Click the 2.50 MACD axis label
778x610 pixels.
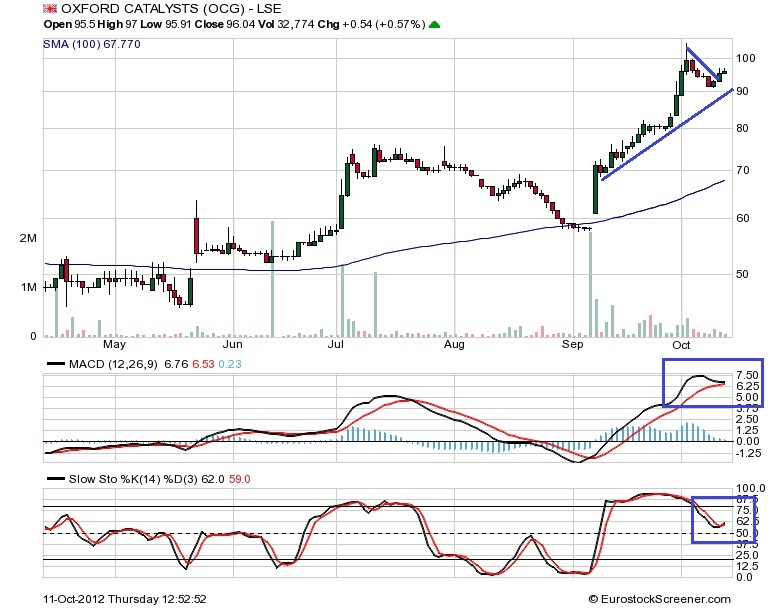tap(748, 419)
